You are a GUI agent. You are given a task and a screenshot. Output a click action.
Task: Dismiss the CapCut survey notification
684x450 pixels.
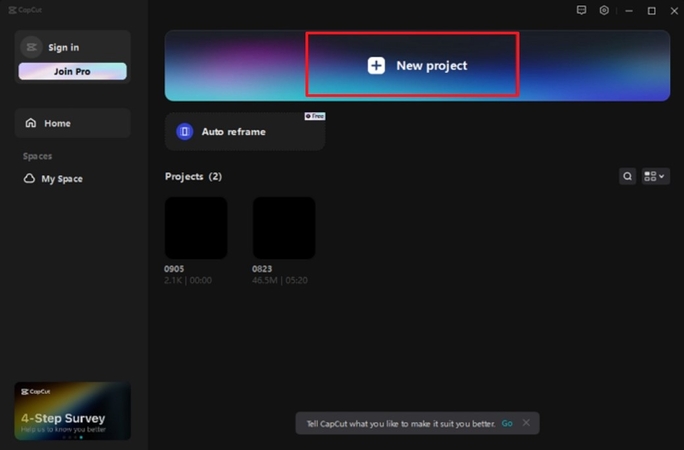point(526,423)
